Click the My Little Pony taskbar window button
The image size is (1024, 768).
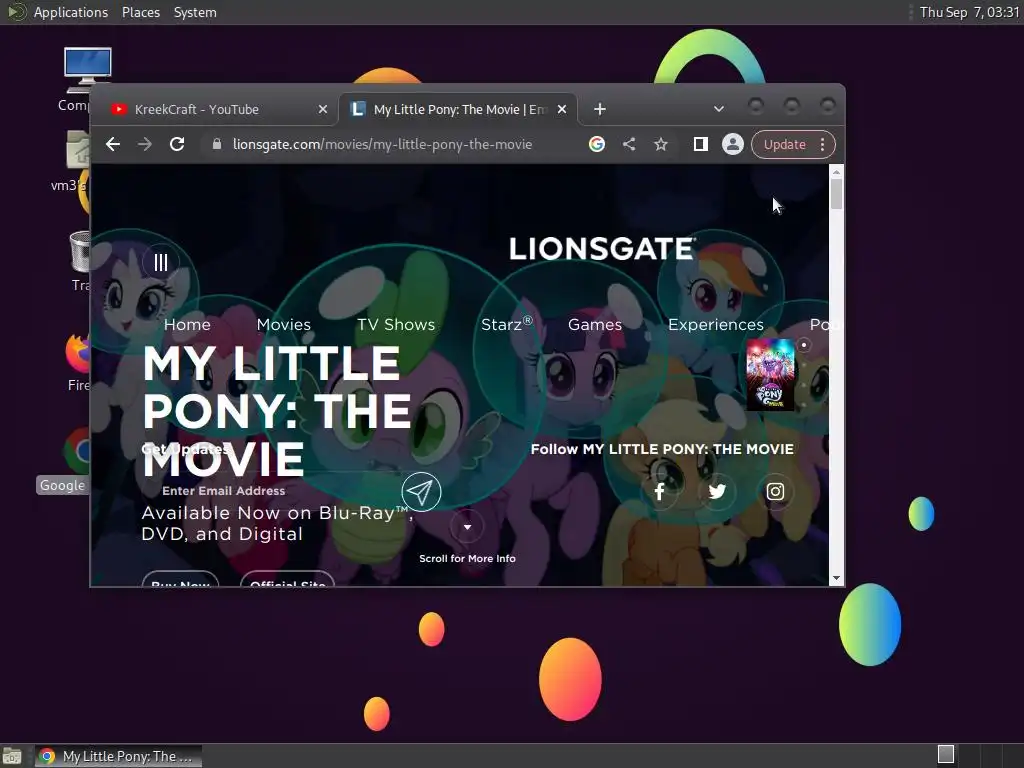[118, 756]
